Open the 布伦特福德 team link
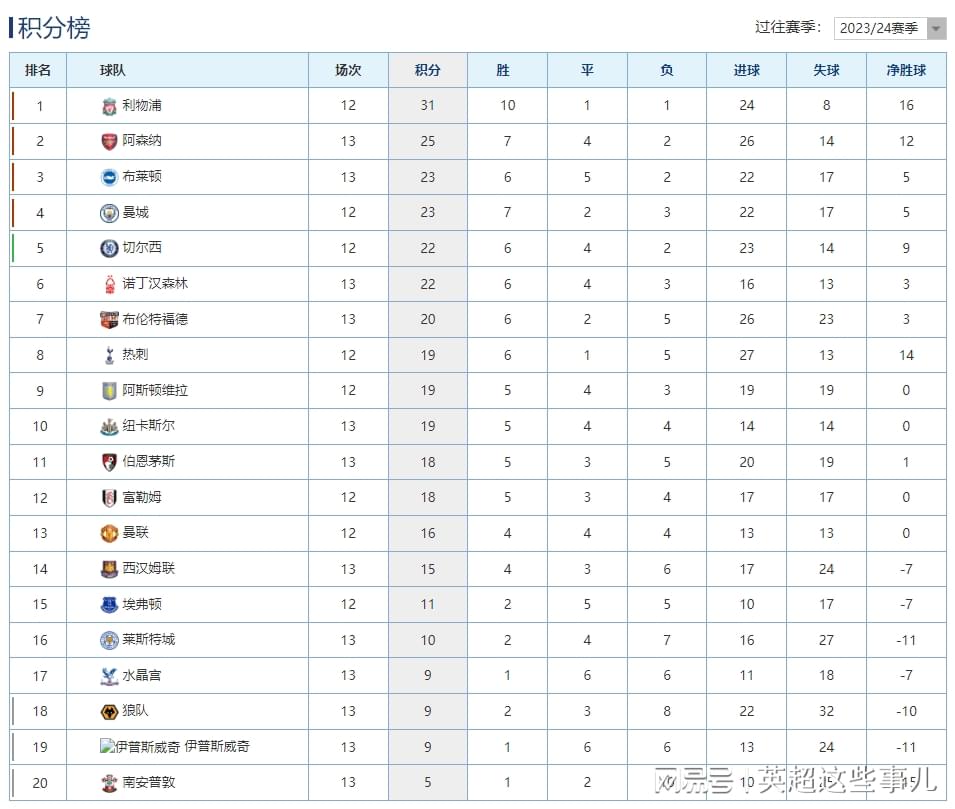Viewport: 955px width, 809px height. point(155,319)
